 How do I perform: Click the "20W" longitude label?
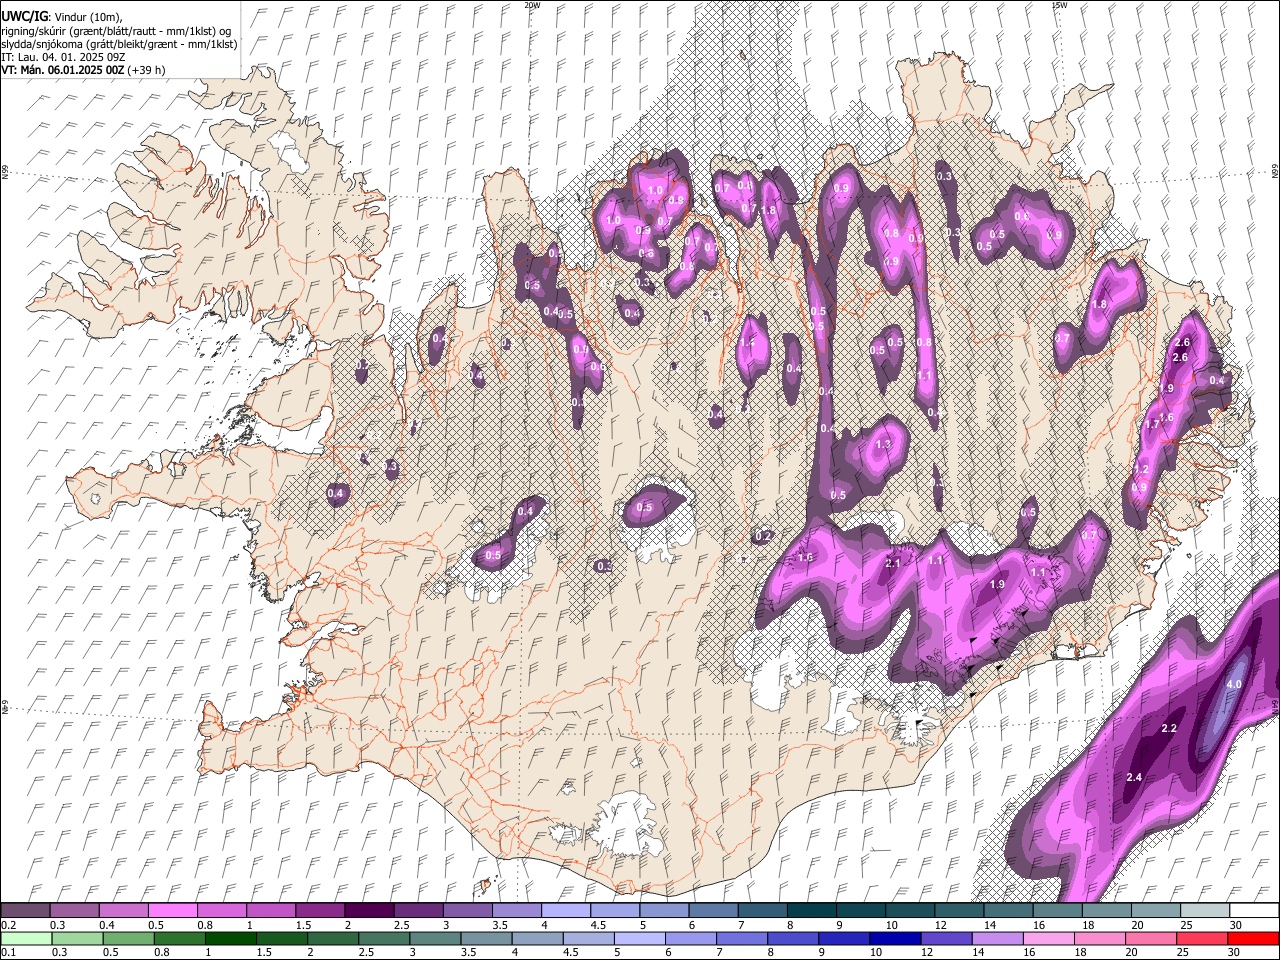click(531, 5)
